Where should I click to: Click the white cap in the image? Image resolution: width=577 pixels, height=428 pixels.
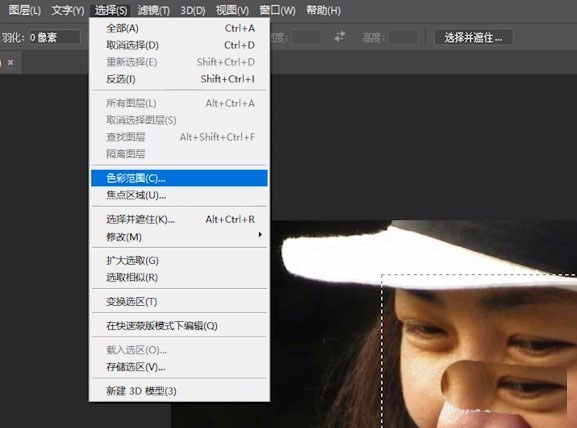coord(405,258)
